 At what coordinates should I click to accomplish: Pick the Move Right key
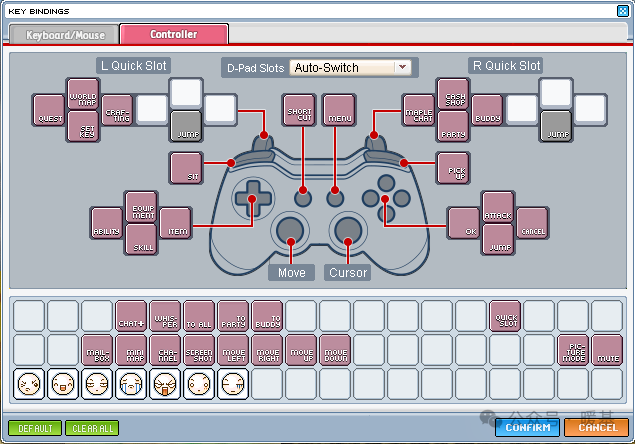(267, 350)
